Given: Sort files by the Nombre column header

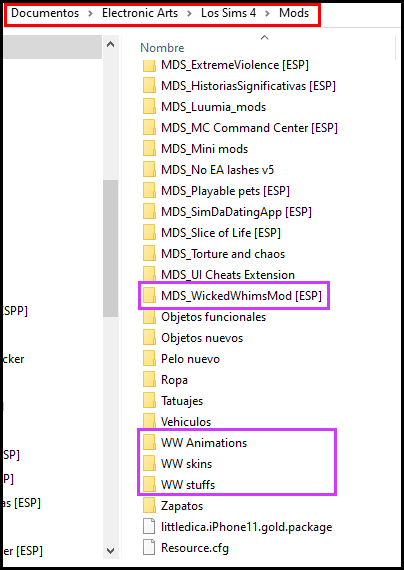Looking at the screenshot, I should (x=162, y=48).
